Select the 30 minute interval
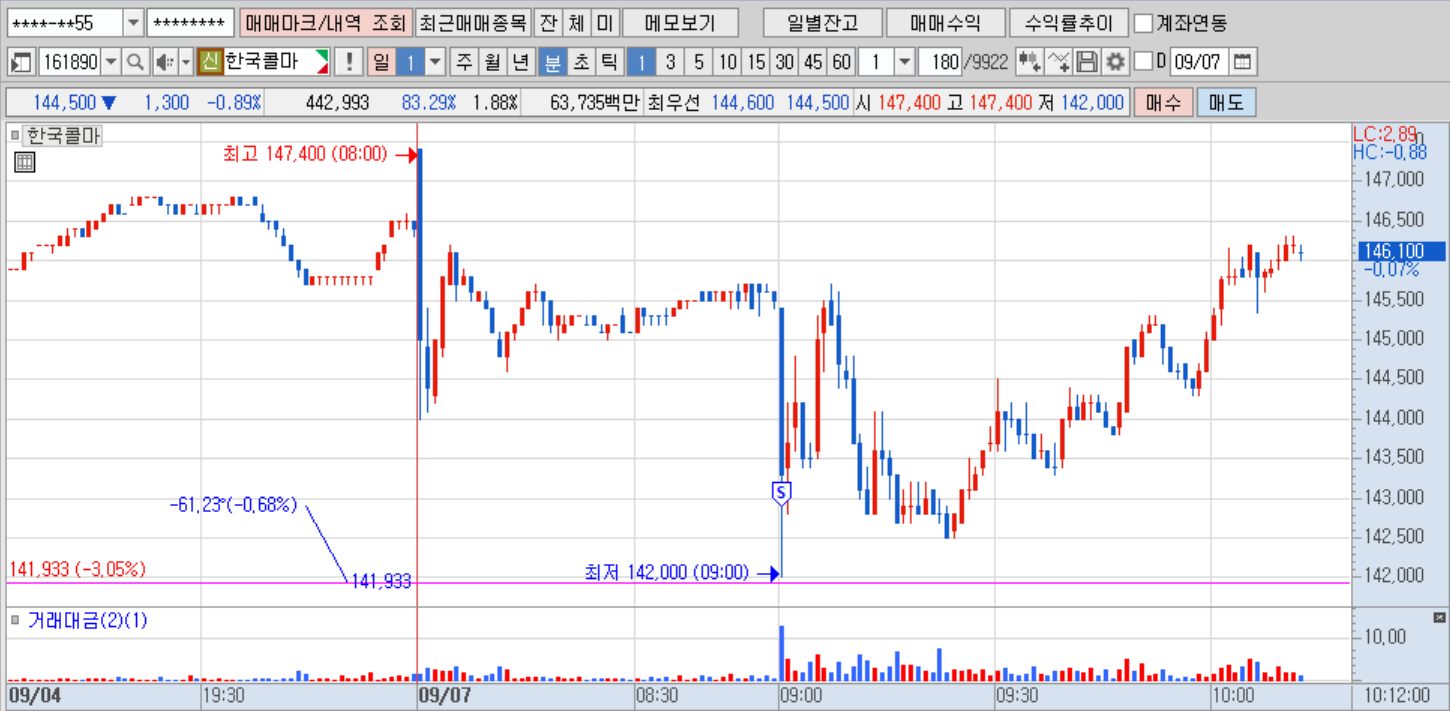This screenshot has height=711, width=1450. [x=785, y=62]
